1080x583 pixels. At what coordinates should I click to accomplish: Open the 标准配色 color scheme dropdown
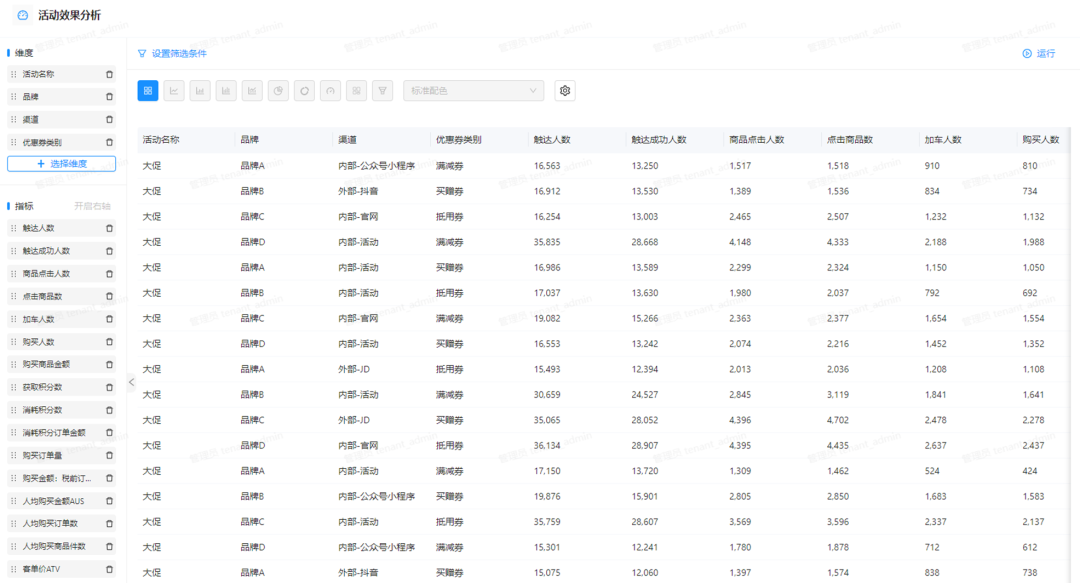(473, 90)
